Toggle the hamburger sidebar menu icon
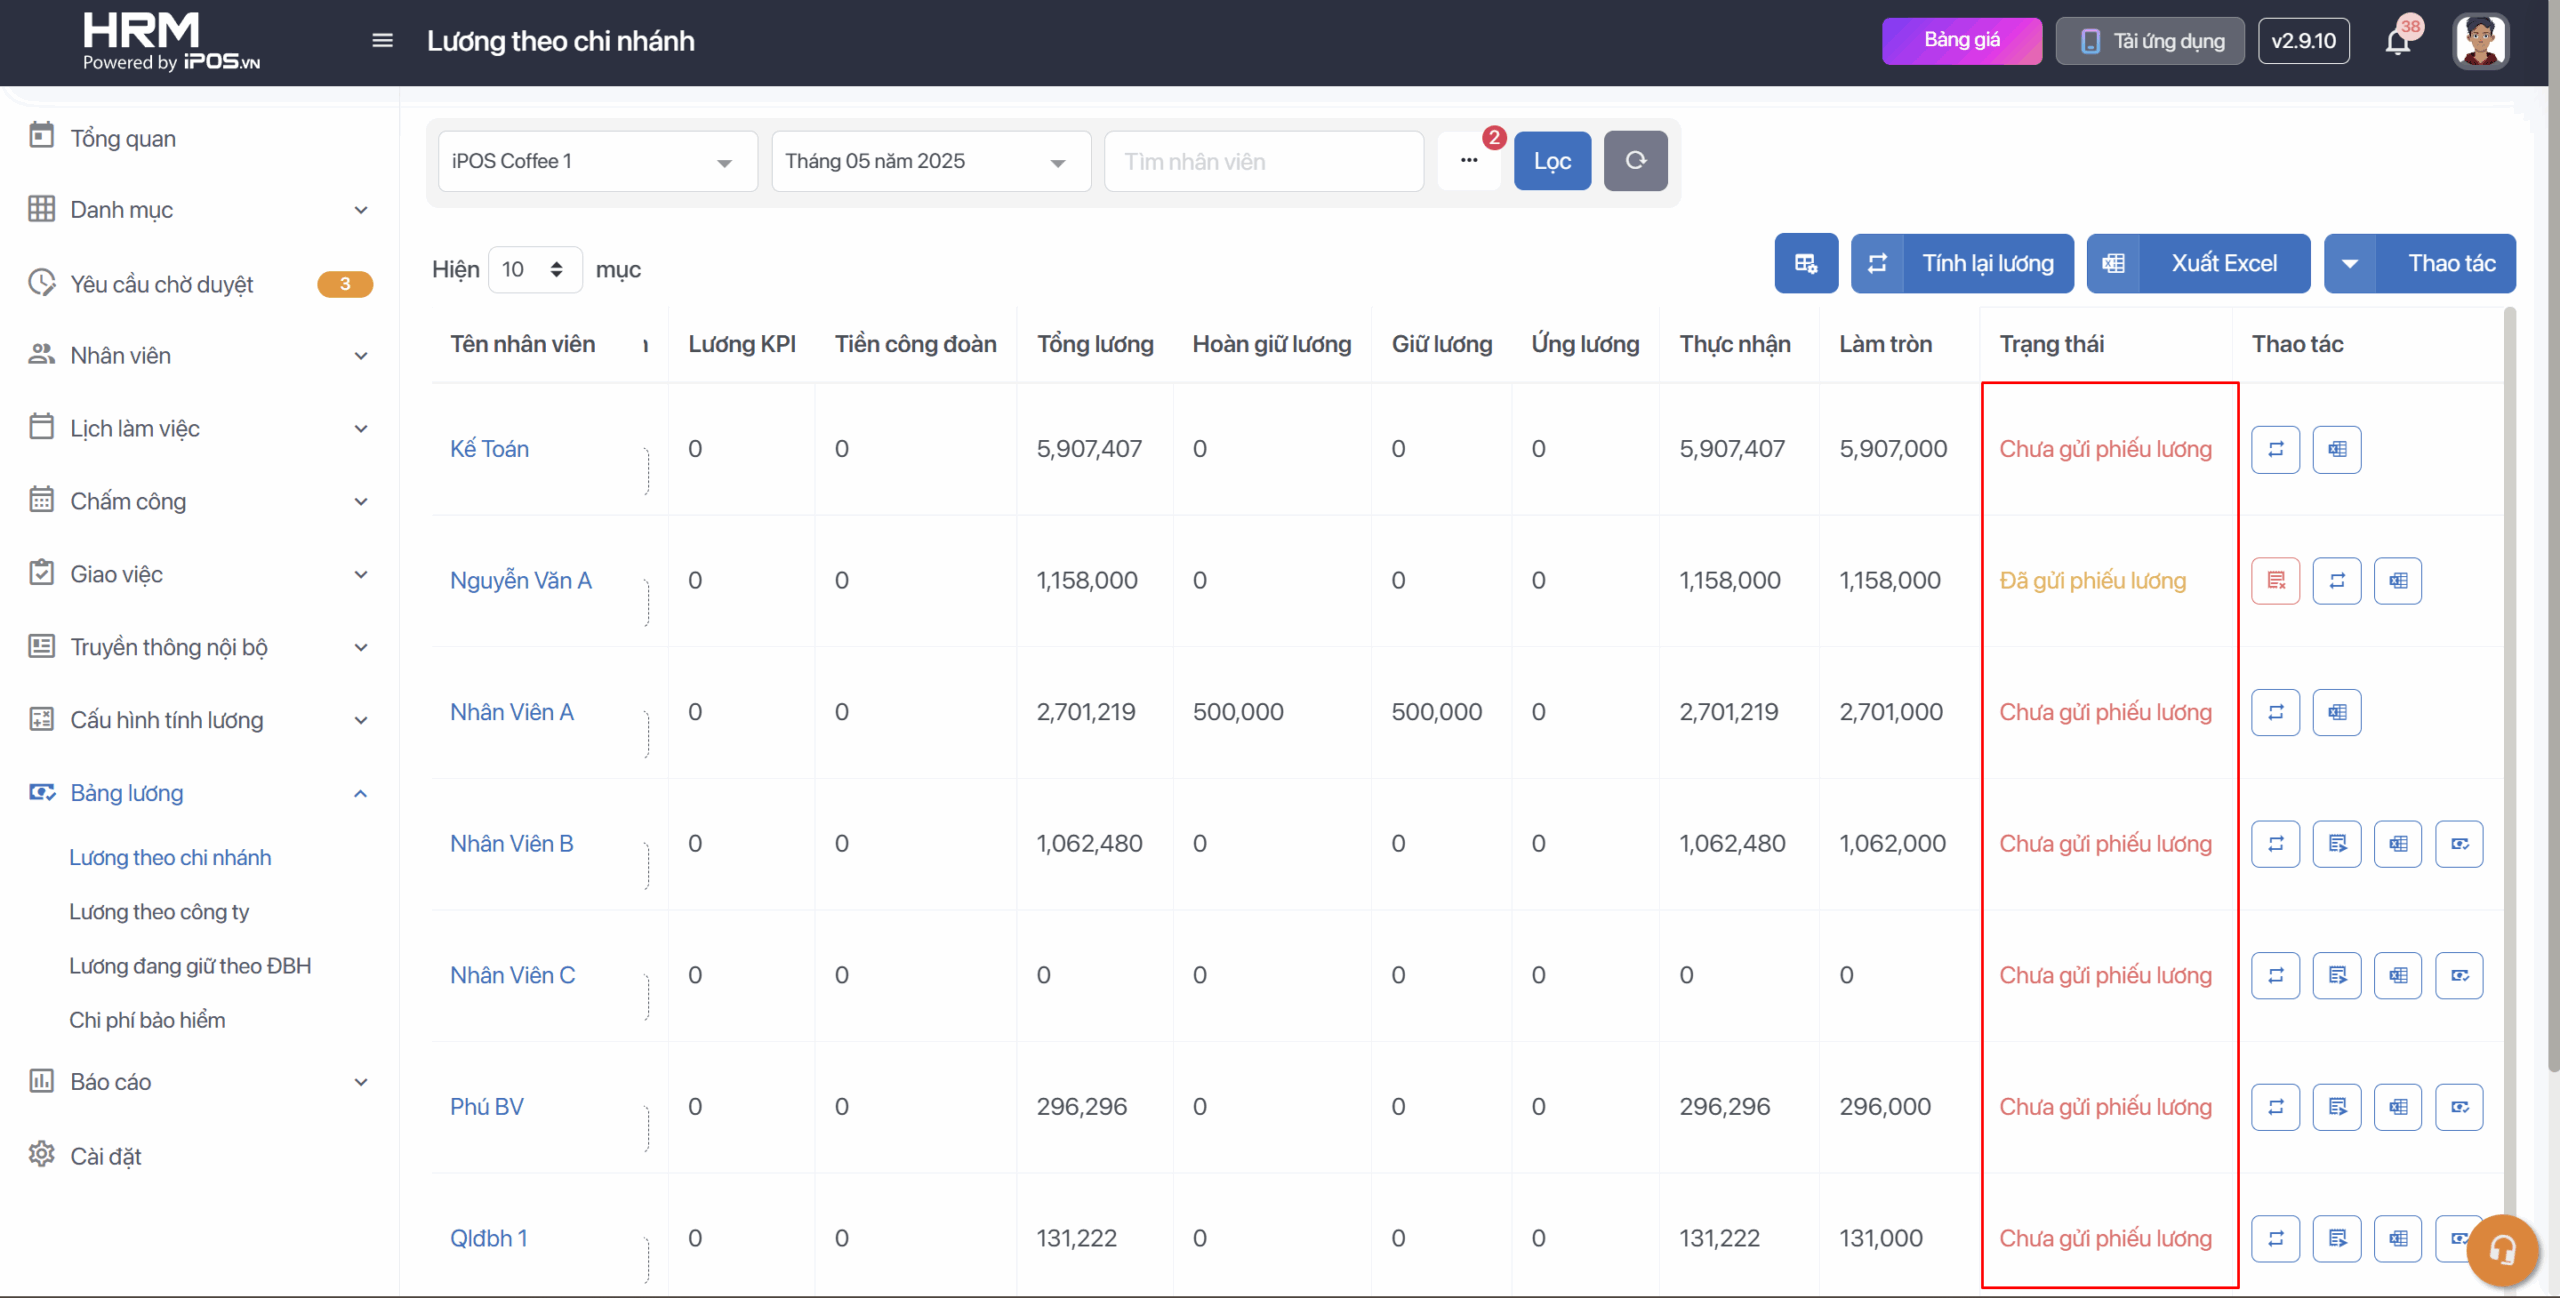2560x1298 pixels. click(382, 41)
